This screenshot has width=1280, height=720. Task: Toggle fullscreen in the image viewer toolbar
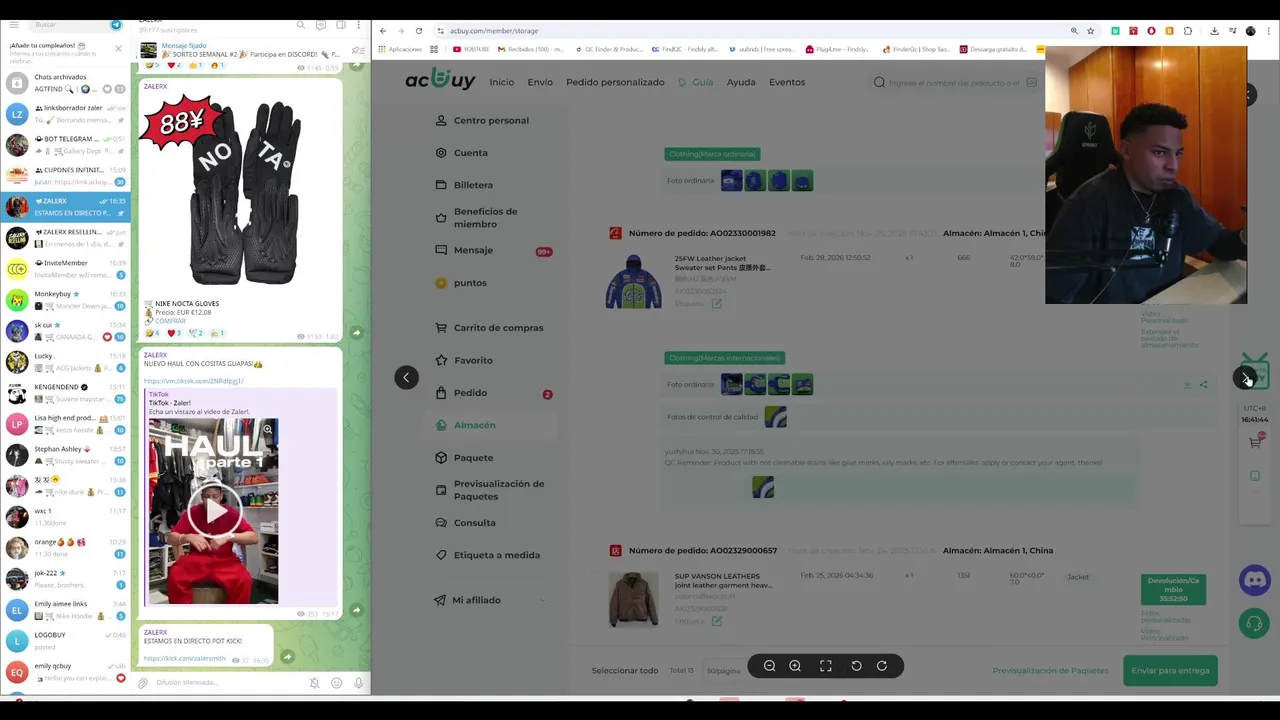coord(826,666)
